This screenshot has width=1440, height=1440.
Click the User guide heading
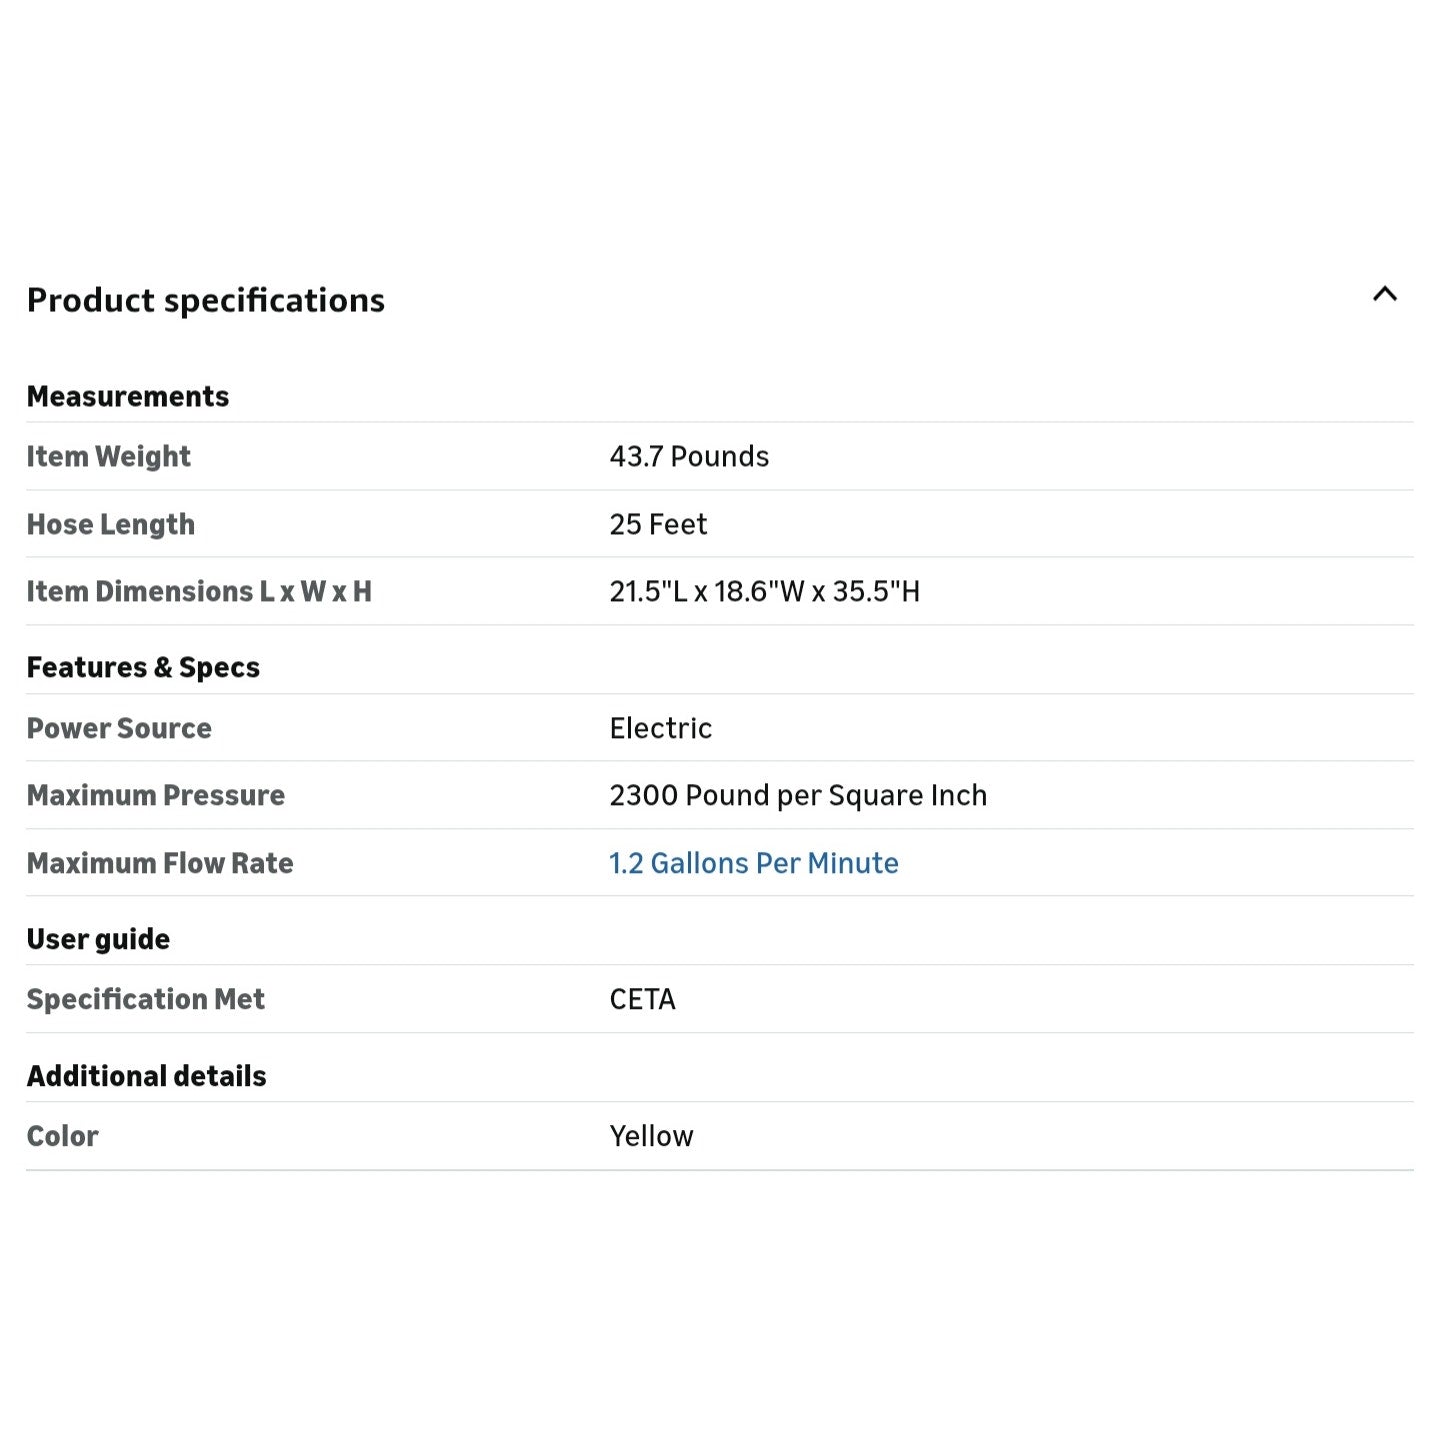click(x=98, y=939)
